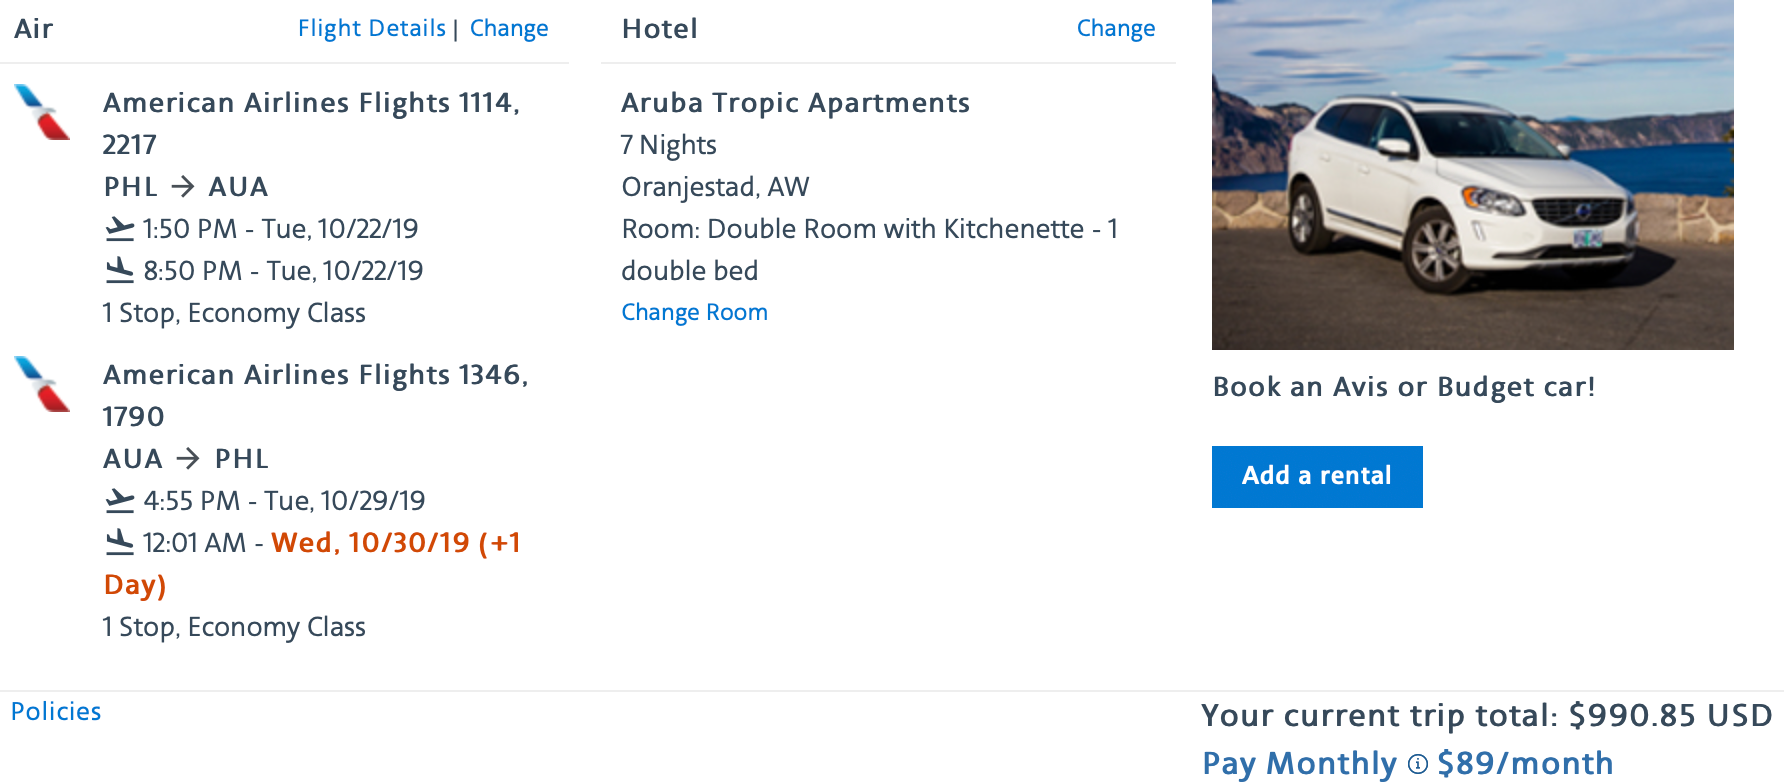Click the arrow between PHL and AUA
Screen dimensions: 1784x784
[x=183, y=187]
